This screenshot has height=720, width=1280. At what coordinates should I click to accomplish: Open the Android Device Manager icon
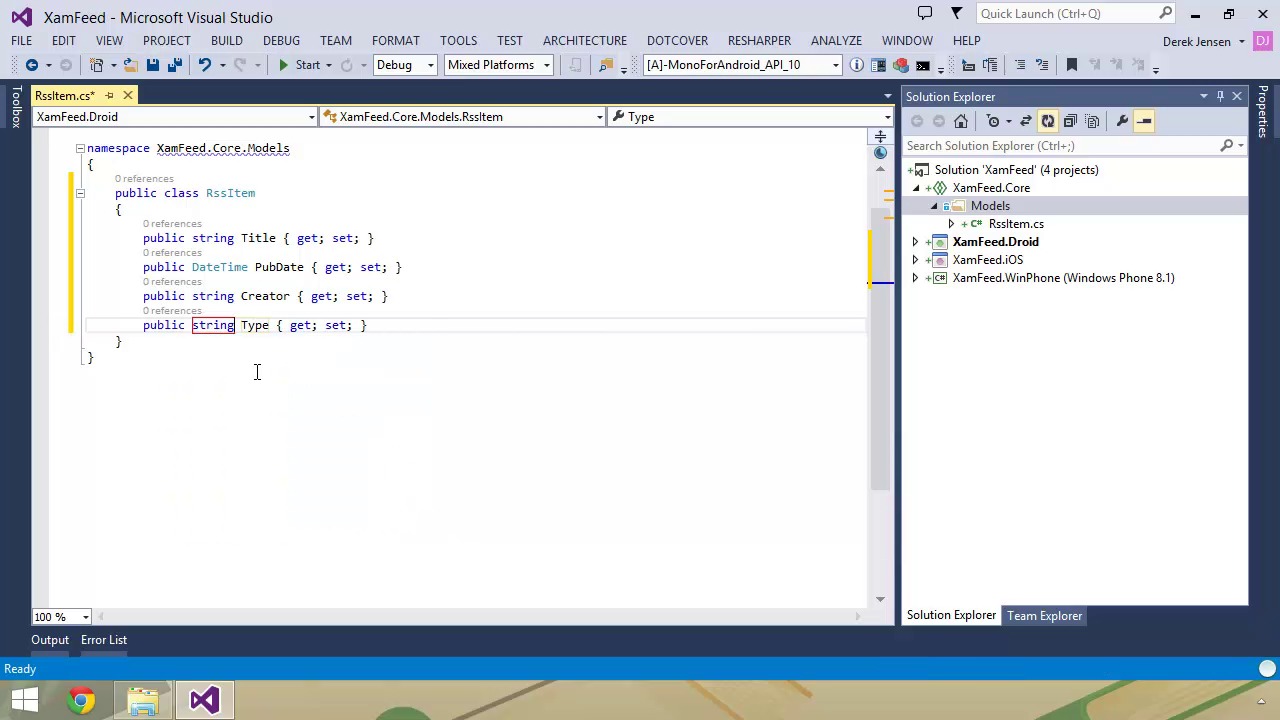(x=878, y=65)
